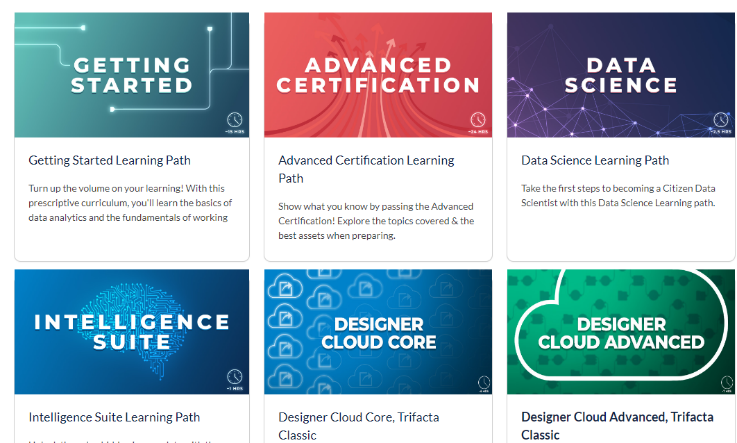Open the Advanced Certification banner thumbnail
Screen dimensions: 737x443
tap(378, 75)
